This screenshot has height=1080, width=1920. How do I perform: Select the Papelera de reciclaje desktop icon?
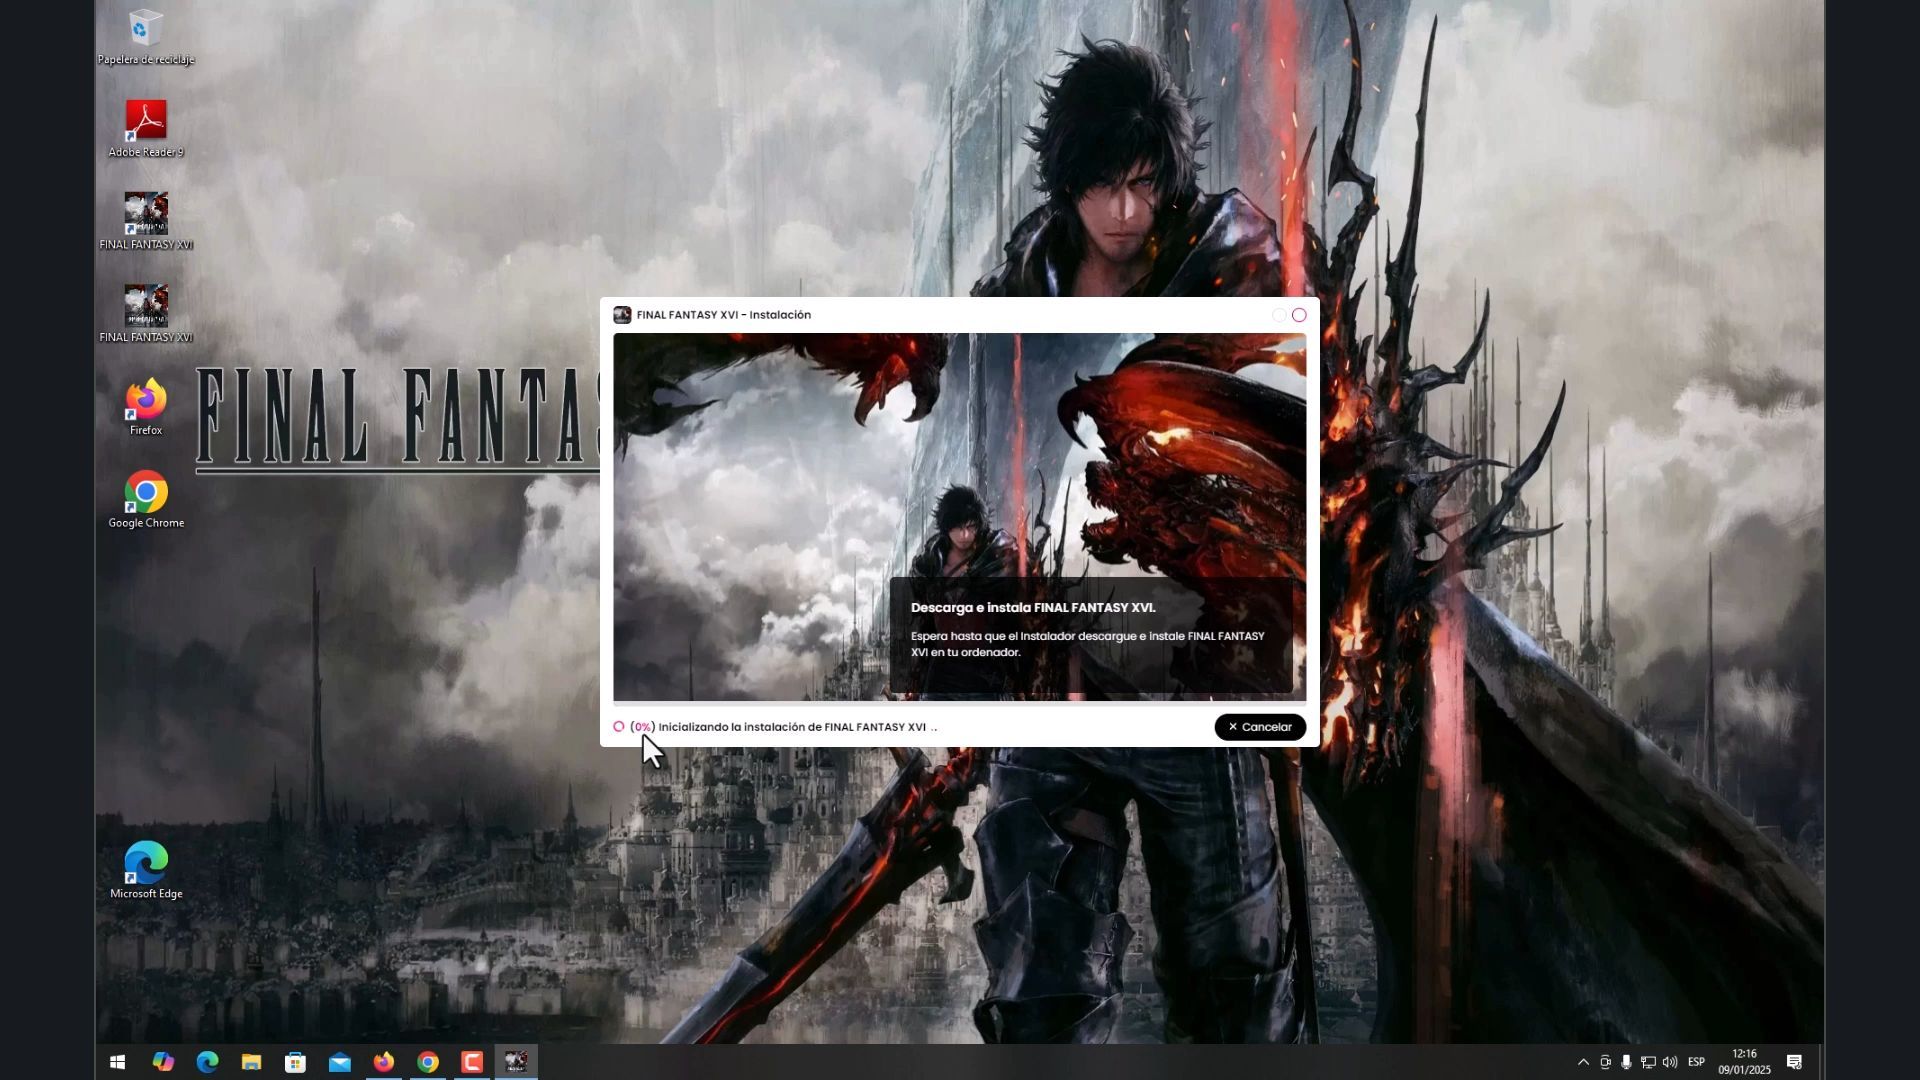[146, 37]
